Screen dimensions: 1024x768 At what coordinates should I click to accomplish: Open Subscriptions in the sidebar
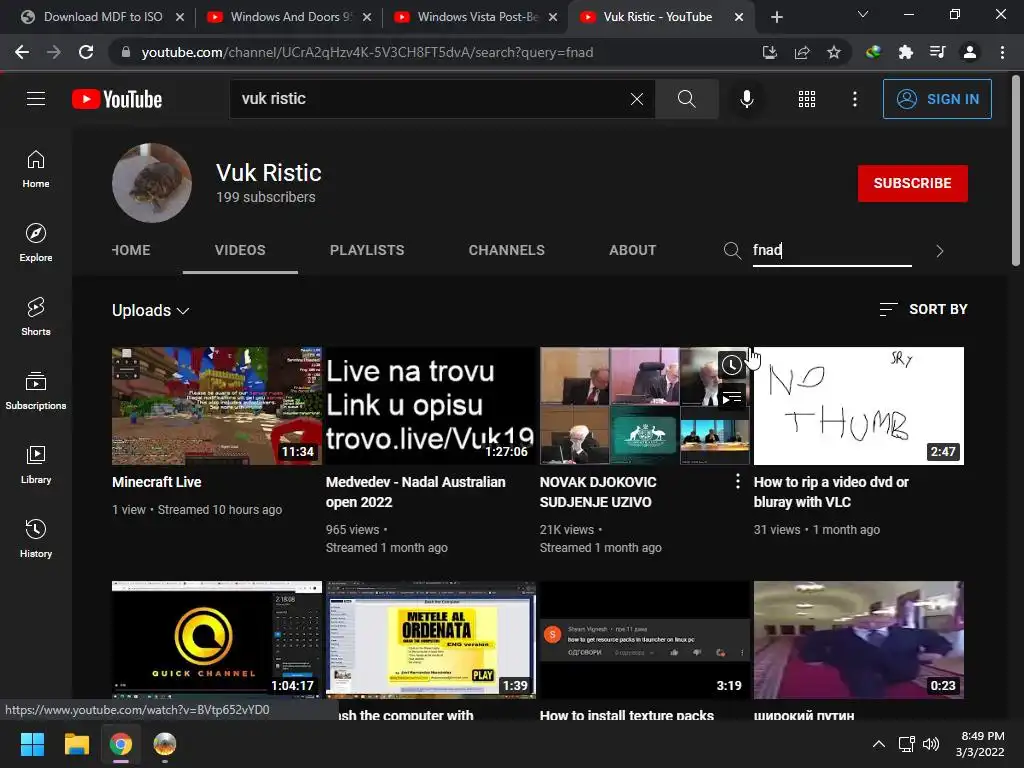coord(36,391)
